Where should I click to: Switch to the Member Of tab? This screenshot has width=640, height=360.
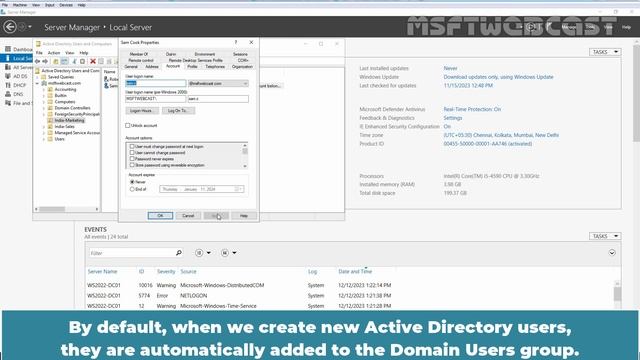pyautogui.click(x=139, y=54)
